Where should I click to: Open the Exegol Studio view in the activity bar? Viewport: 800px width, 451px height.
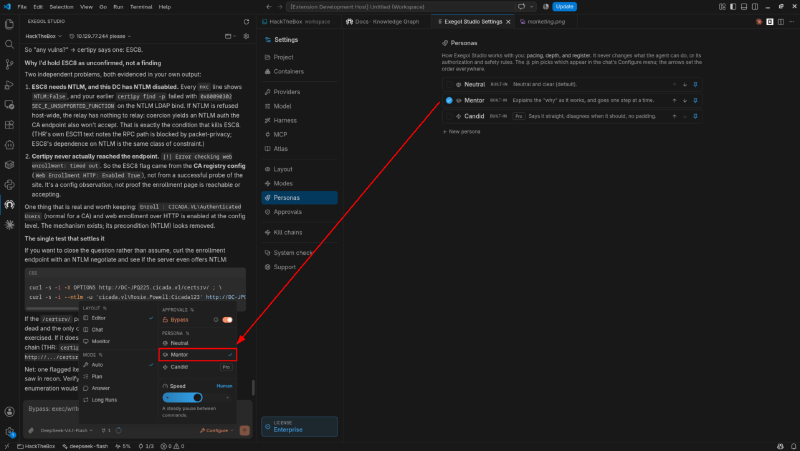pyautogui.click(x=9, y=205)
